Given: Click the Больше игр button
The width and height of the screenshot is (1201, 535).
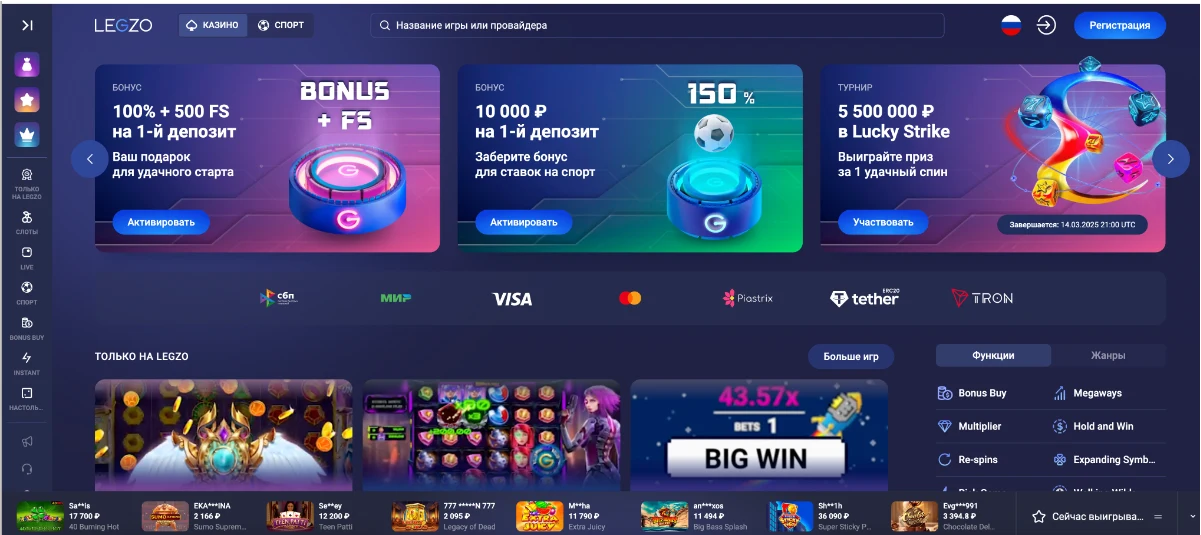Looking at the screenshot, I should coord(851,356).
